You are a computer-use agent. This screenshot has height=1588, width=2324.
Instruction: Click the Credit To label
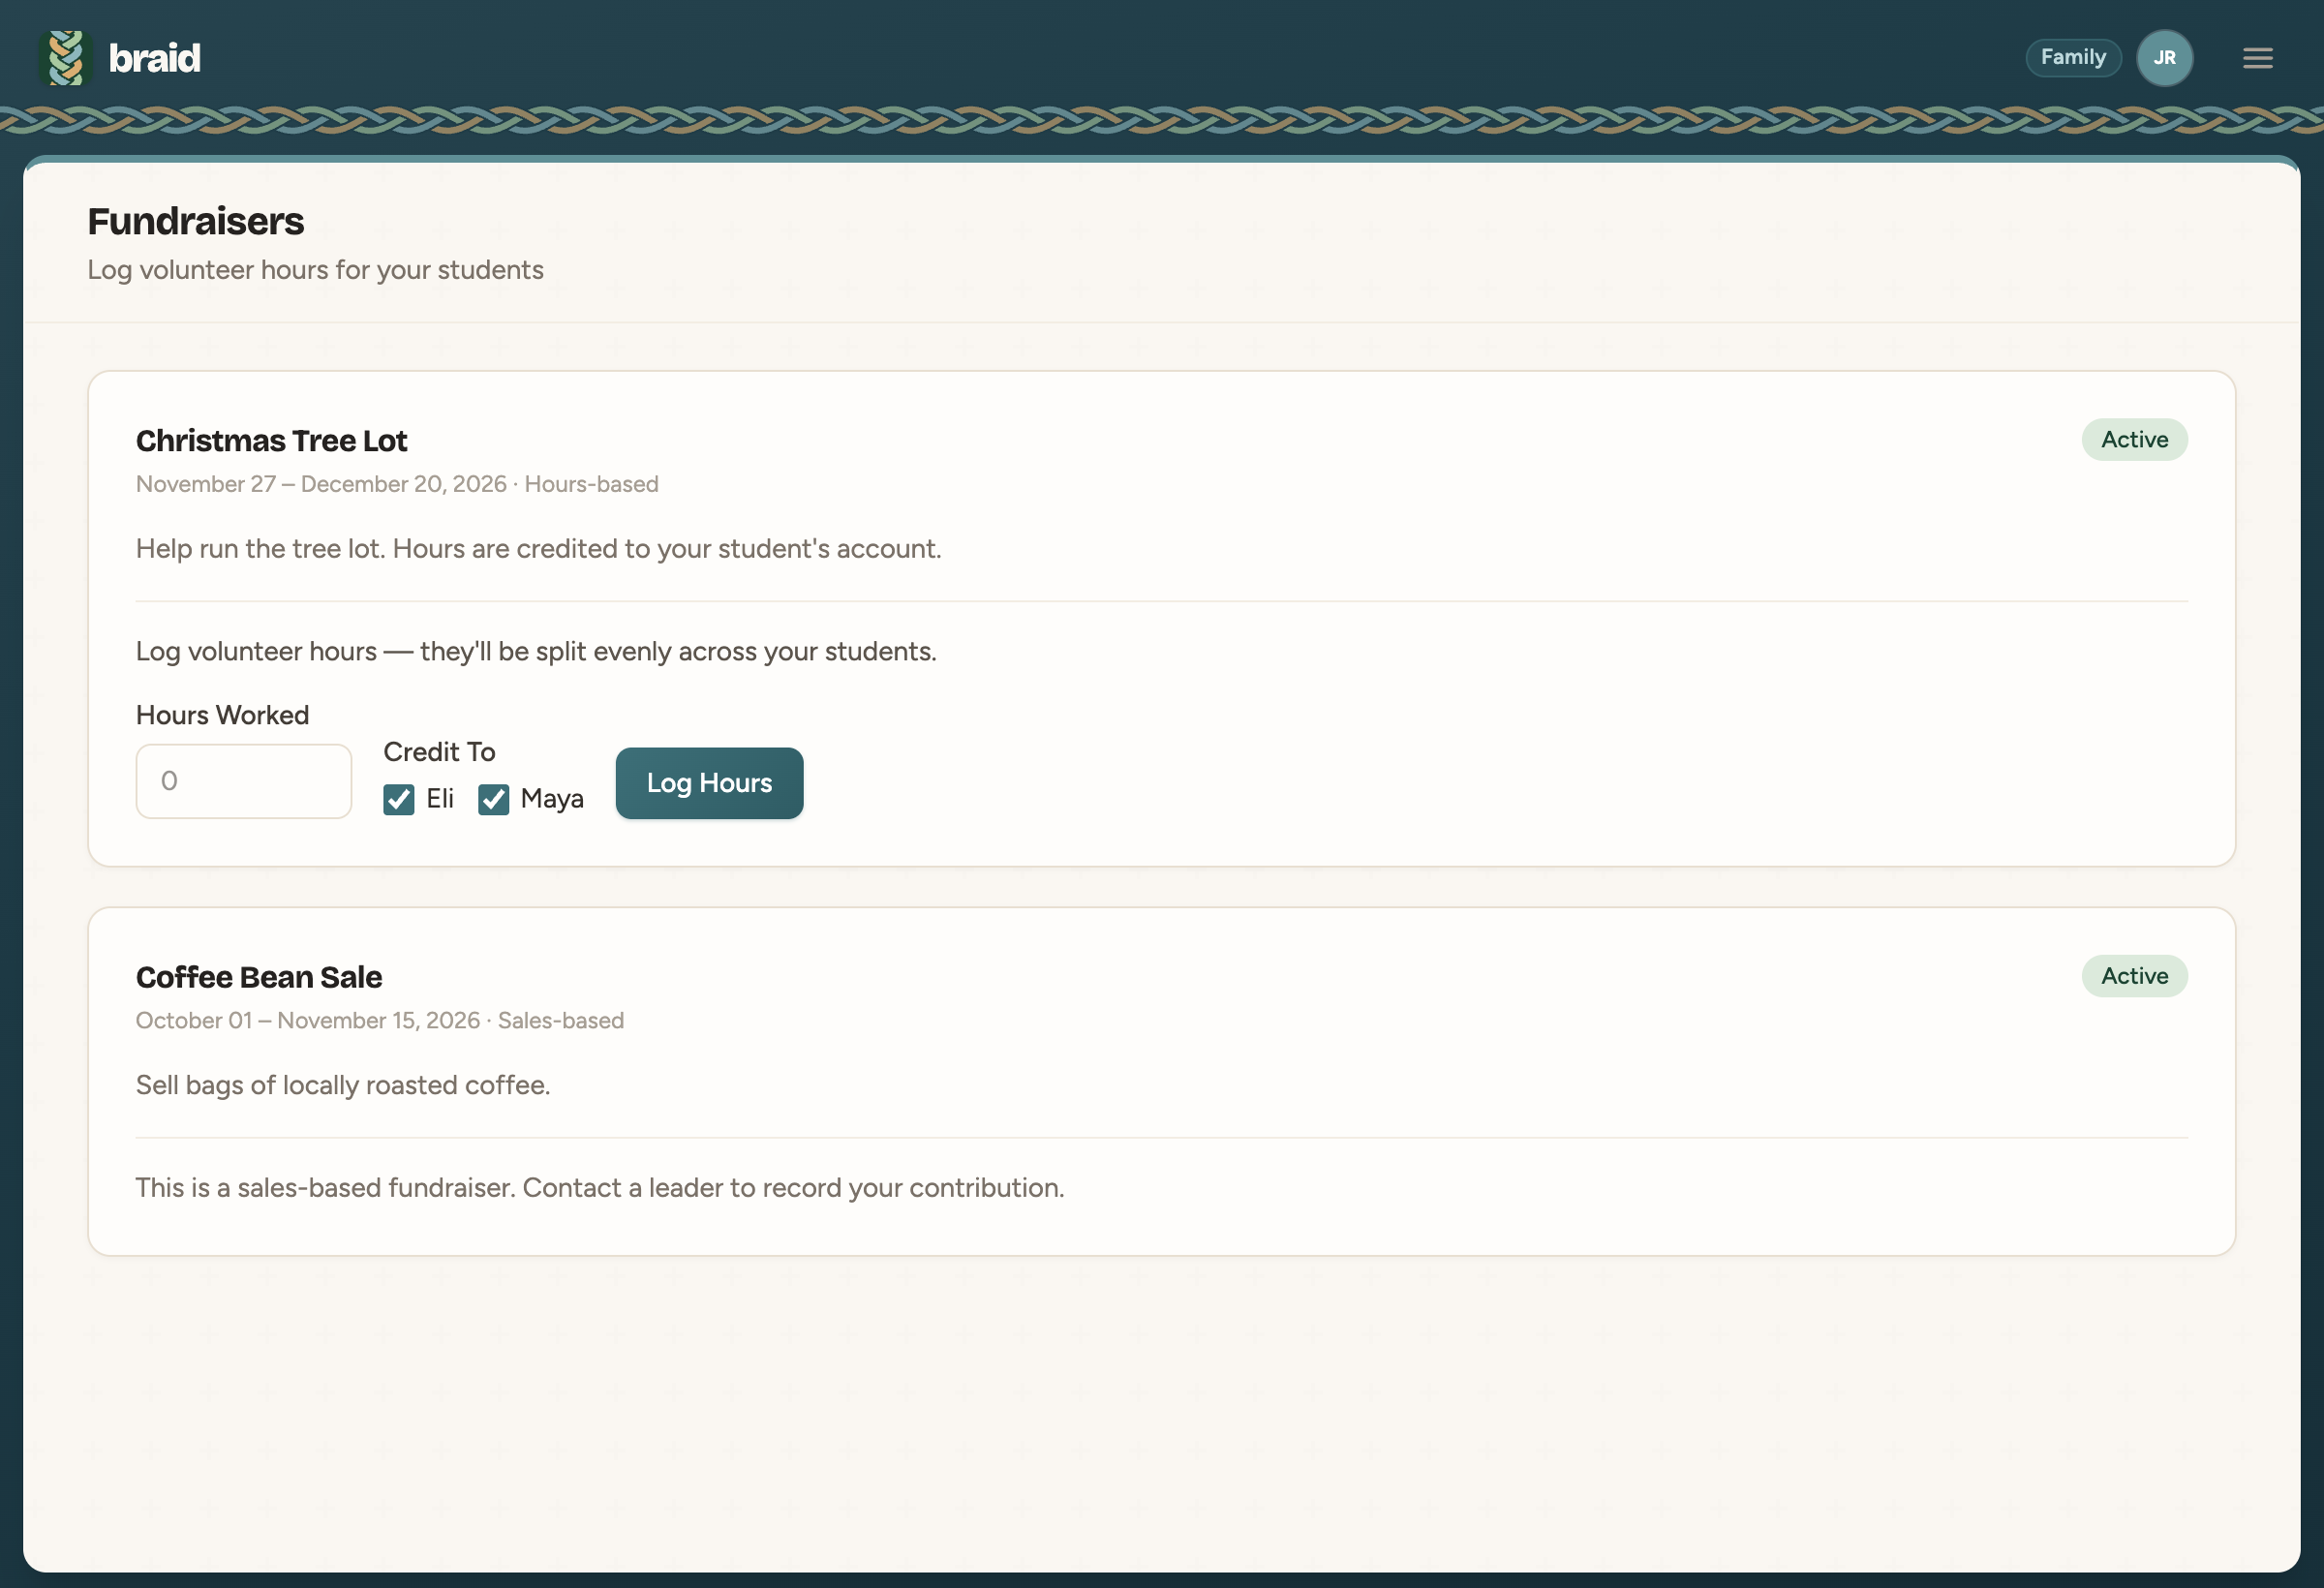[x=439, y=752]
